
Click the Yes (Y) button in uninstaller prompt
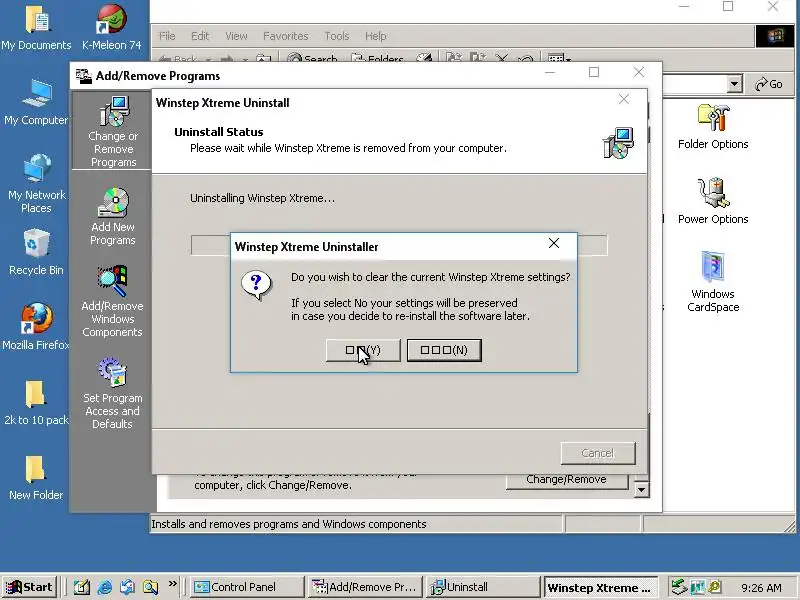click(363, 351)
